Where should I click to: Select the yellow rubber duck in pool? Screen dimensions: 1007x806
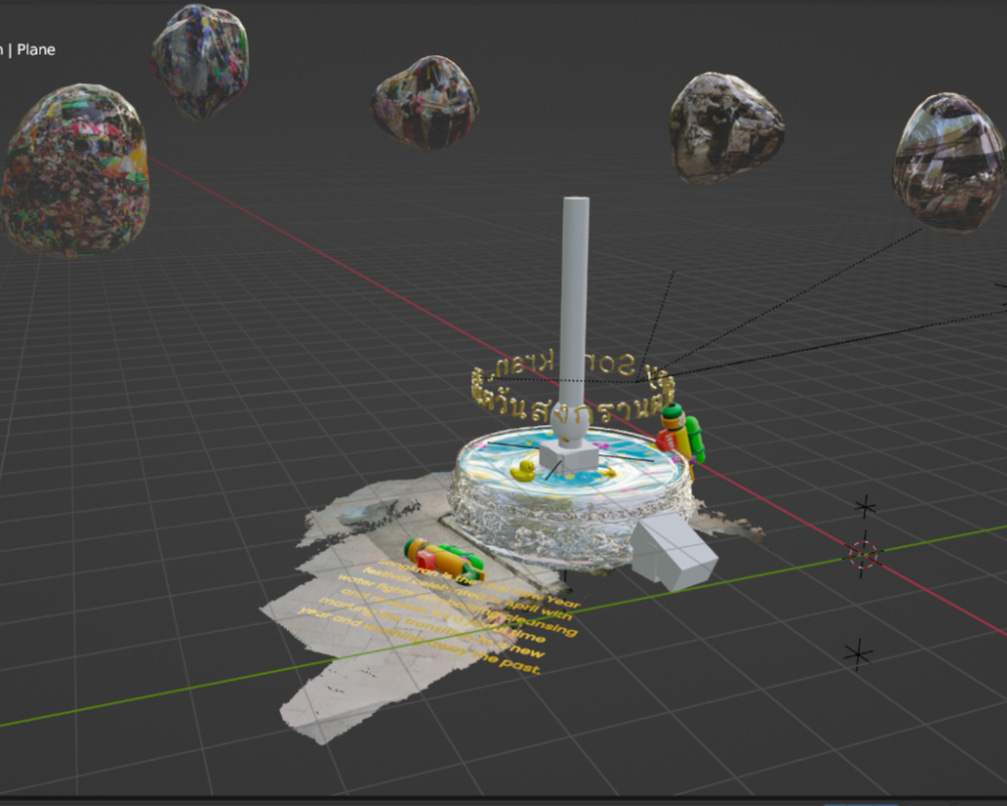pos(523,471)
